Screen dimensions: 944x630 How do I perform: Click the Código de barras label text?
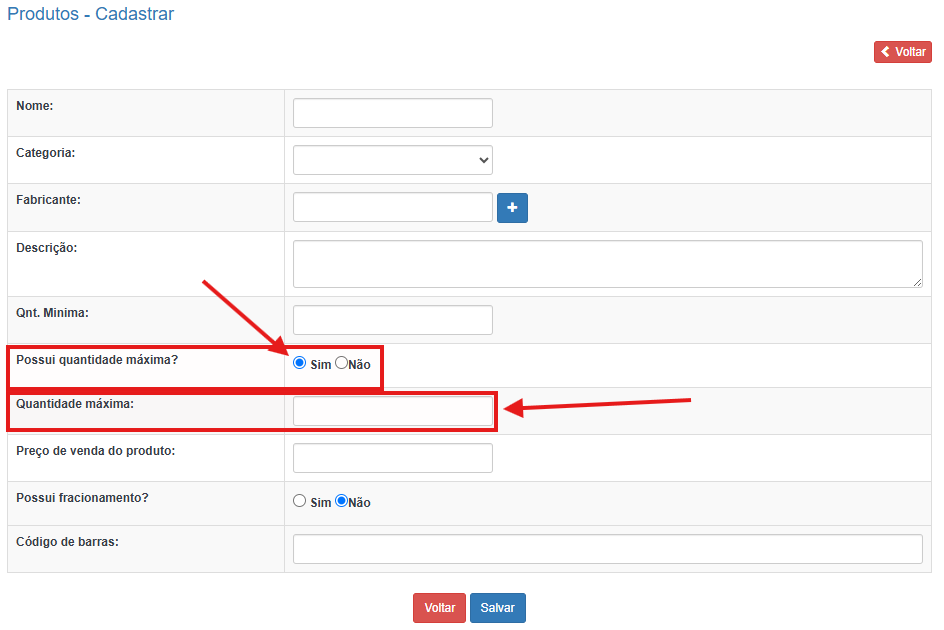click(66, 541)
